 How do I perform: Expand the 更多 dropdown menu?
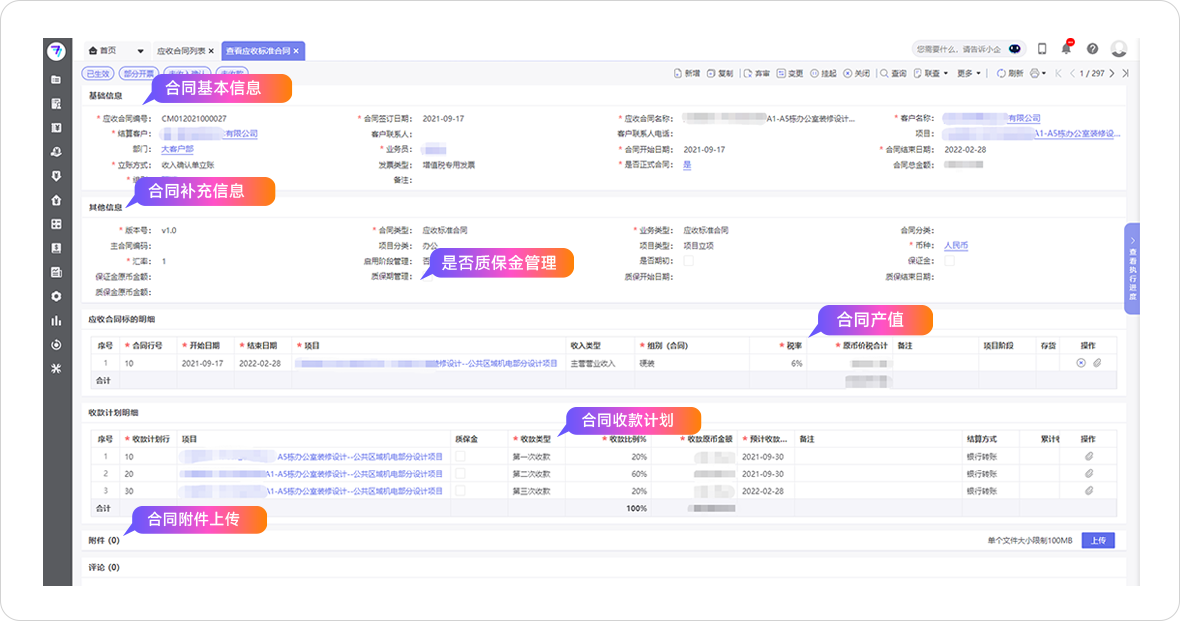968,73
